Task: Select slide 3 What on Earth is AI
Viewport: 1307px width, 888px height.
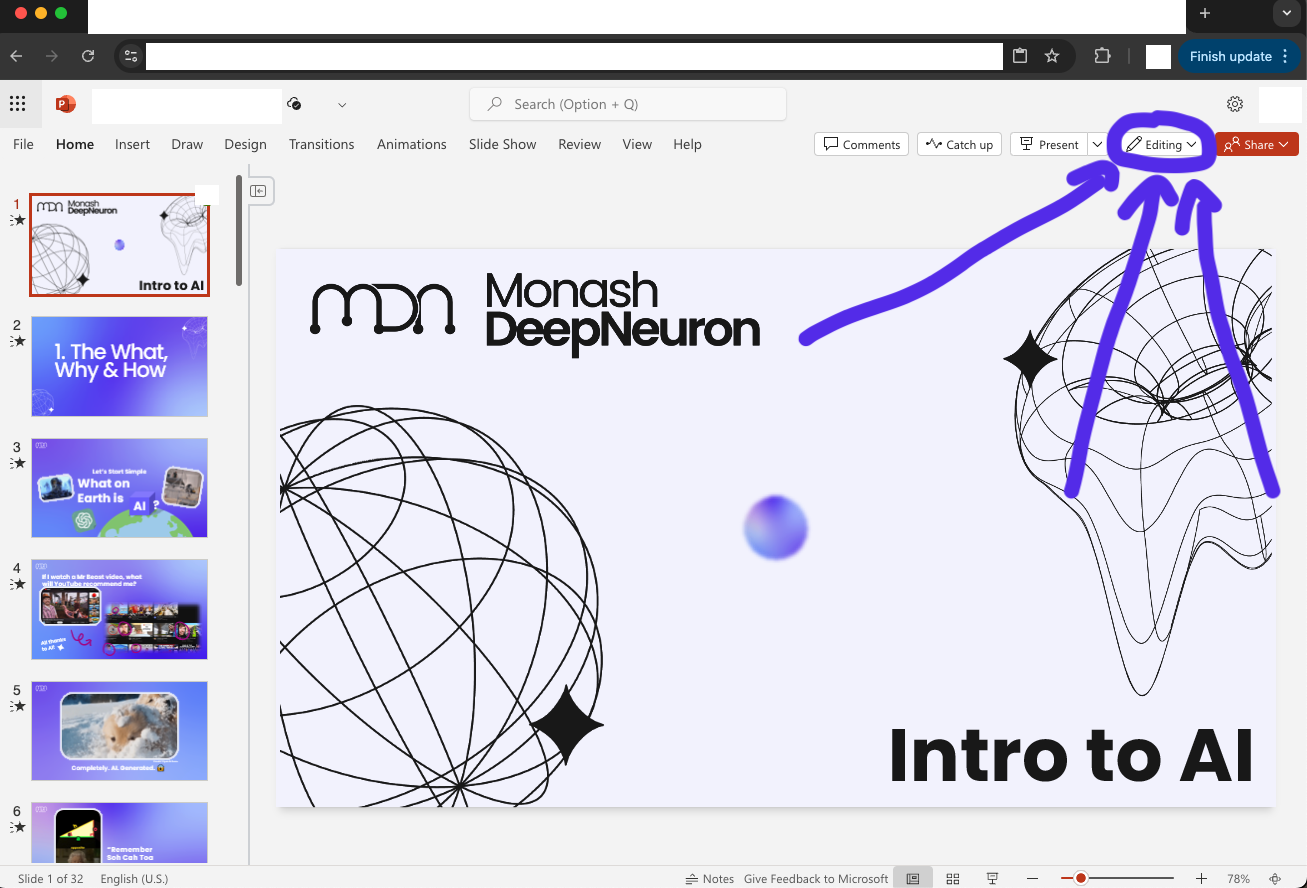Action: click(x=119, y=488)
